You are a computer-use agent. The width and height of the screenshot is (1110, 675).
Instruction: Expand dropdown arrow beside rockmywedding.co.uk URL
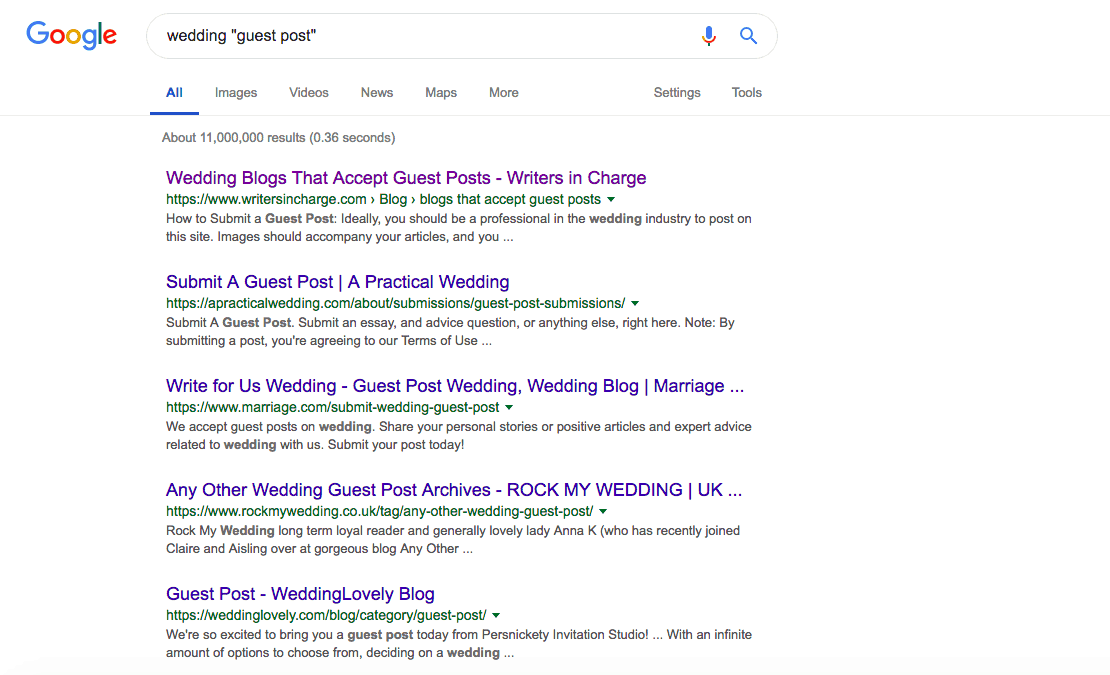tap(603, 512)
